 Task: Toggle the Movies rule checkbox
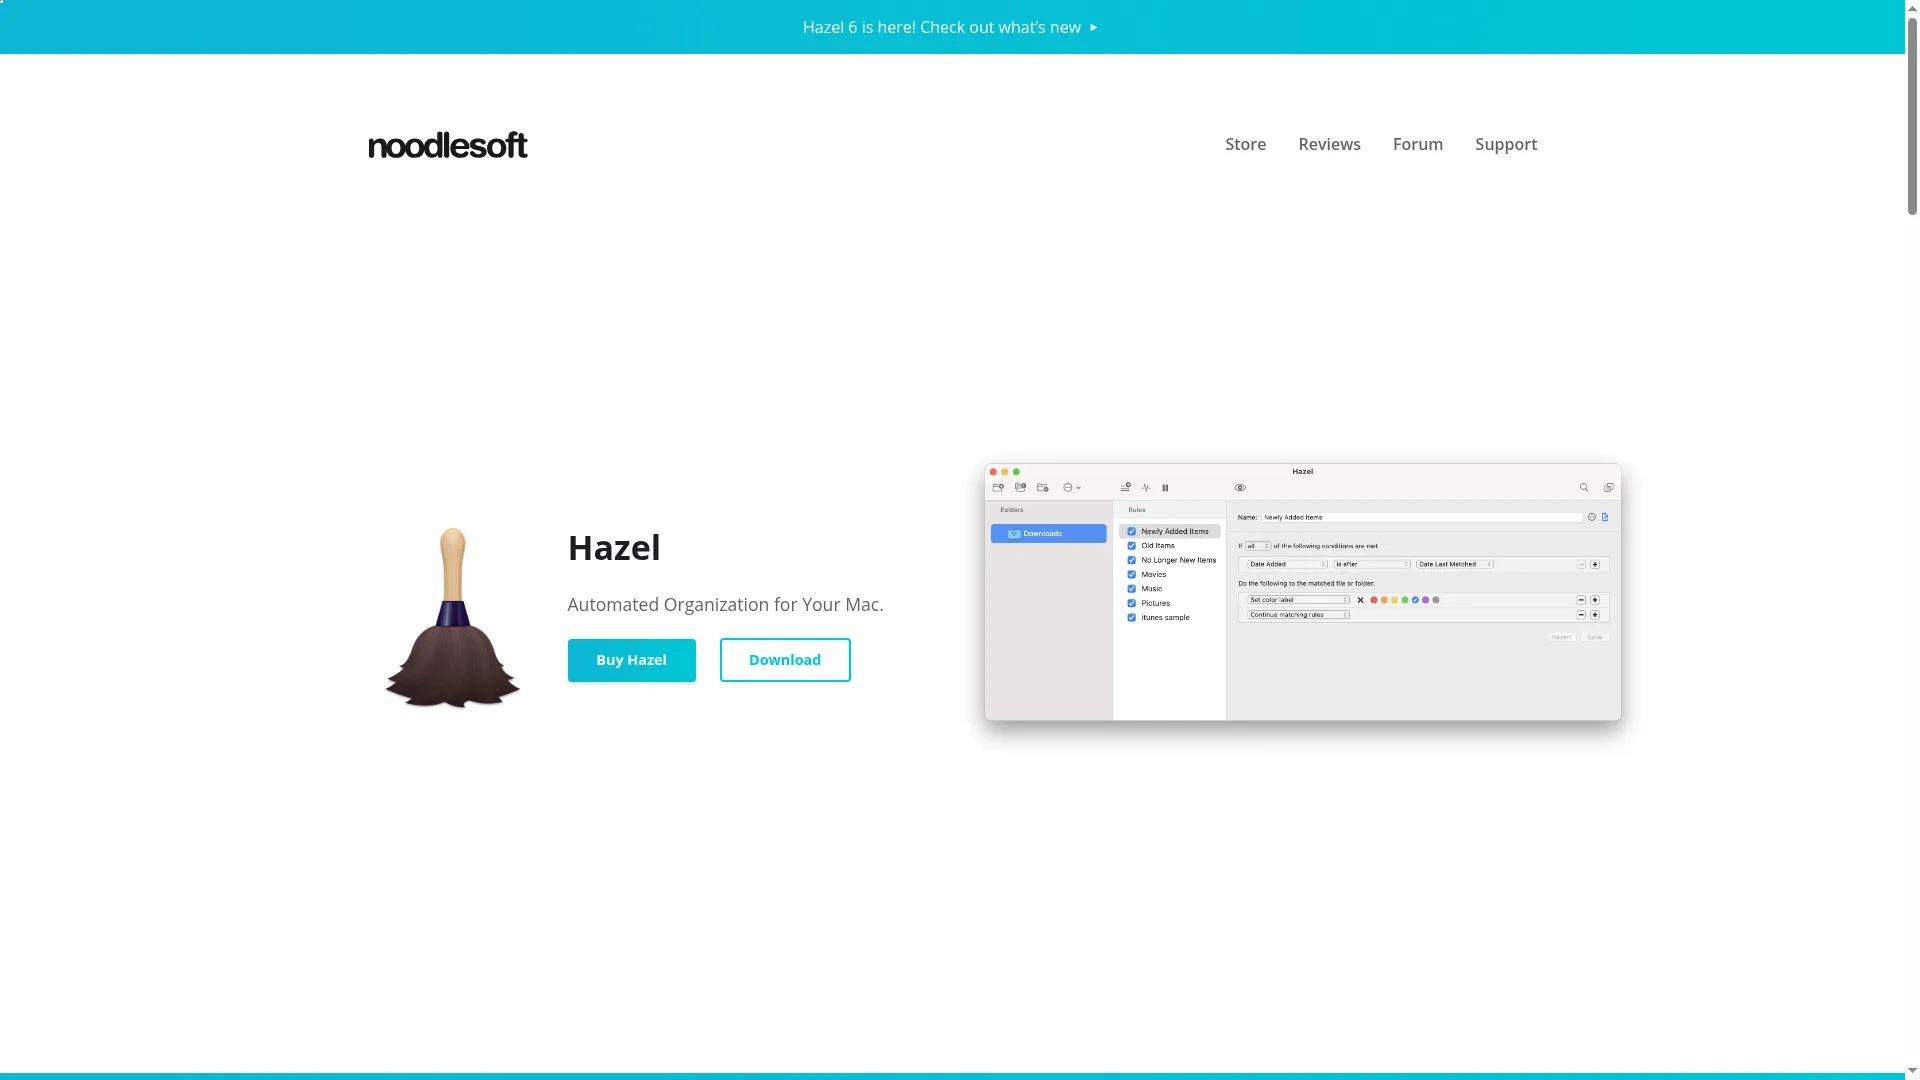click(x=1132, y=574)
